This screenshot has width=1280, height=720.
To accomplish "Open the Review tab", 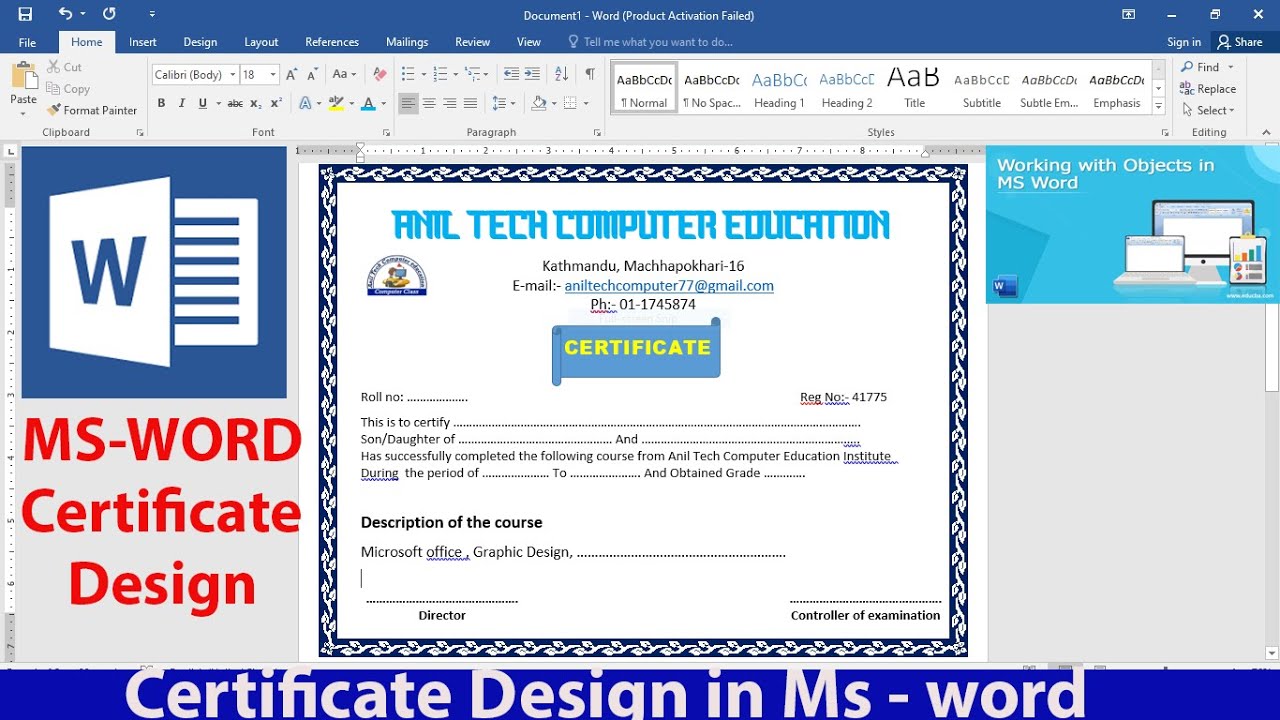I will pos(472,42).
